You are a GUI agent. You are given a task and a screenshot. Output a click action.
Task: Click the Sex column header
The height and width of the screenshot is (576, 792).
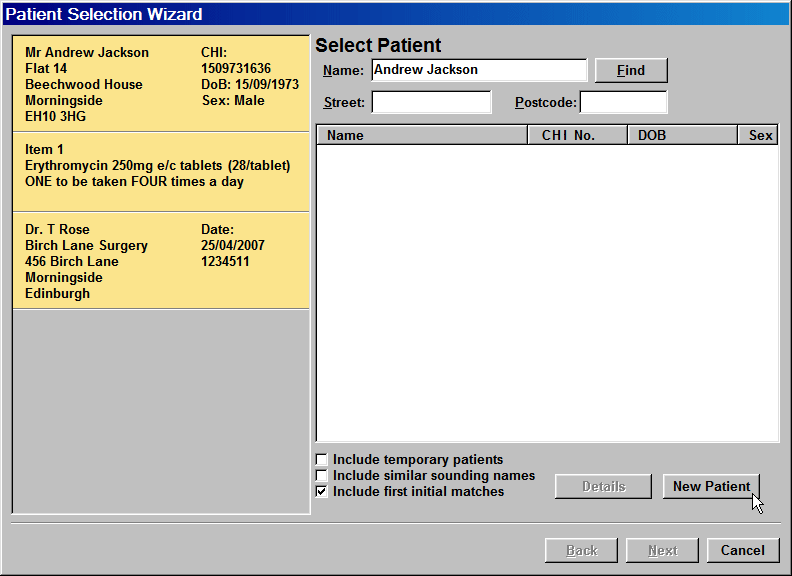pos(759,135)
